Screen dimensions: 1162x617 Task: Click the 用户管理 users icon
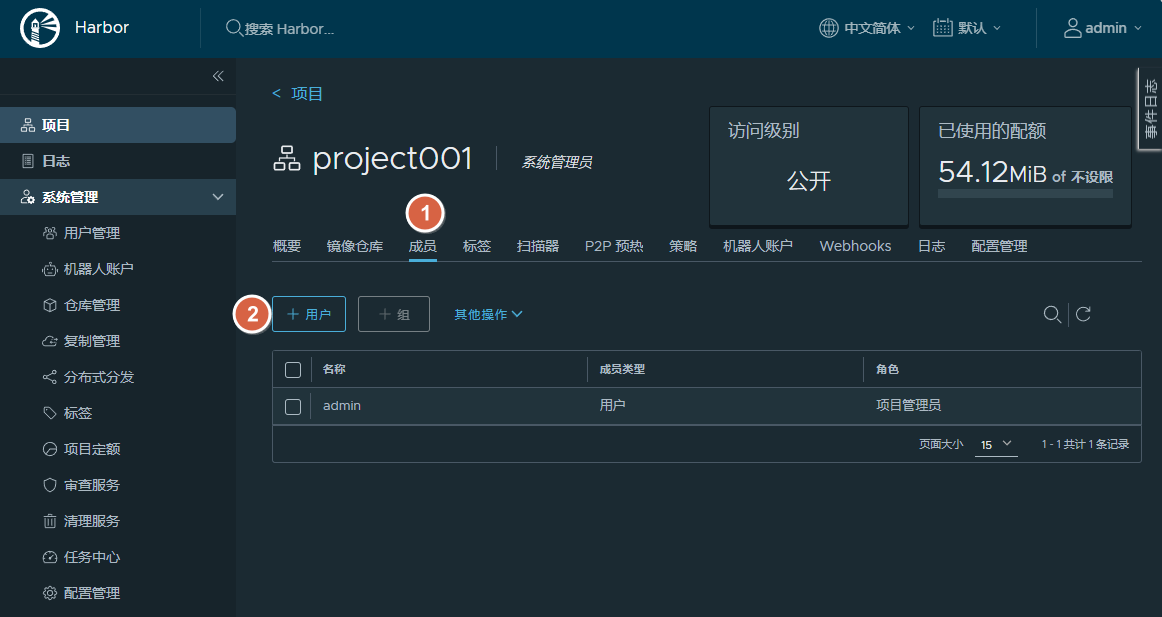pyautogui.click(x=50, y=233)
